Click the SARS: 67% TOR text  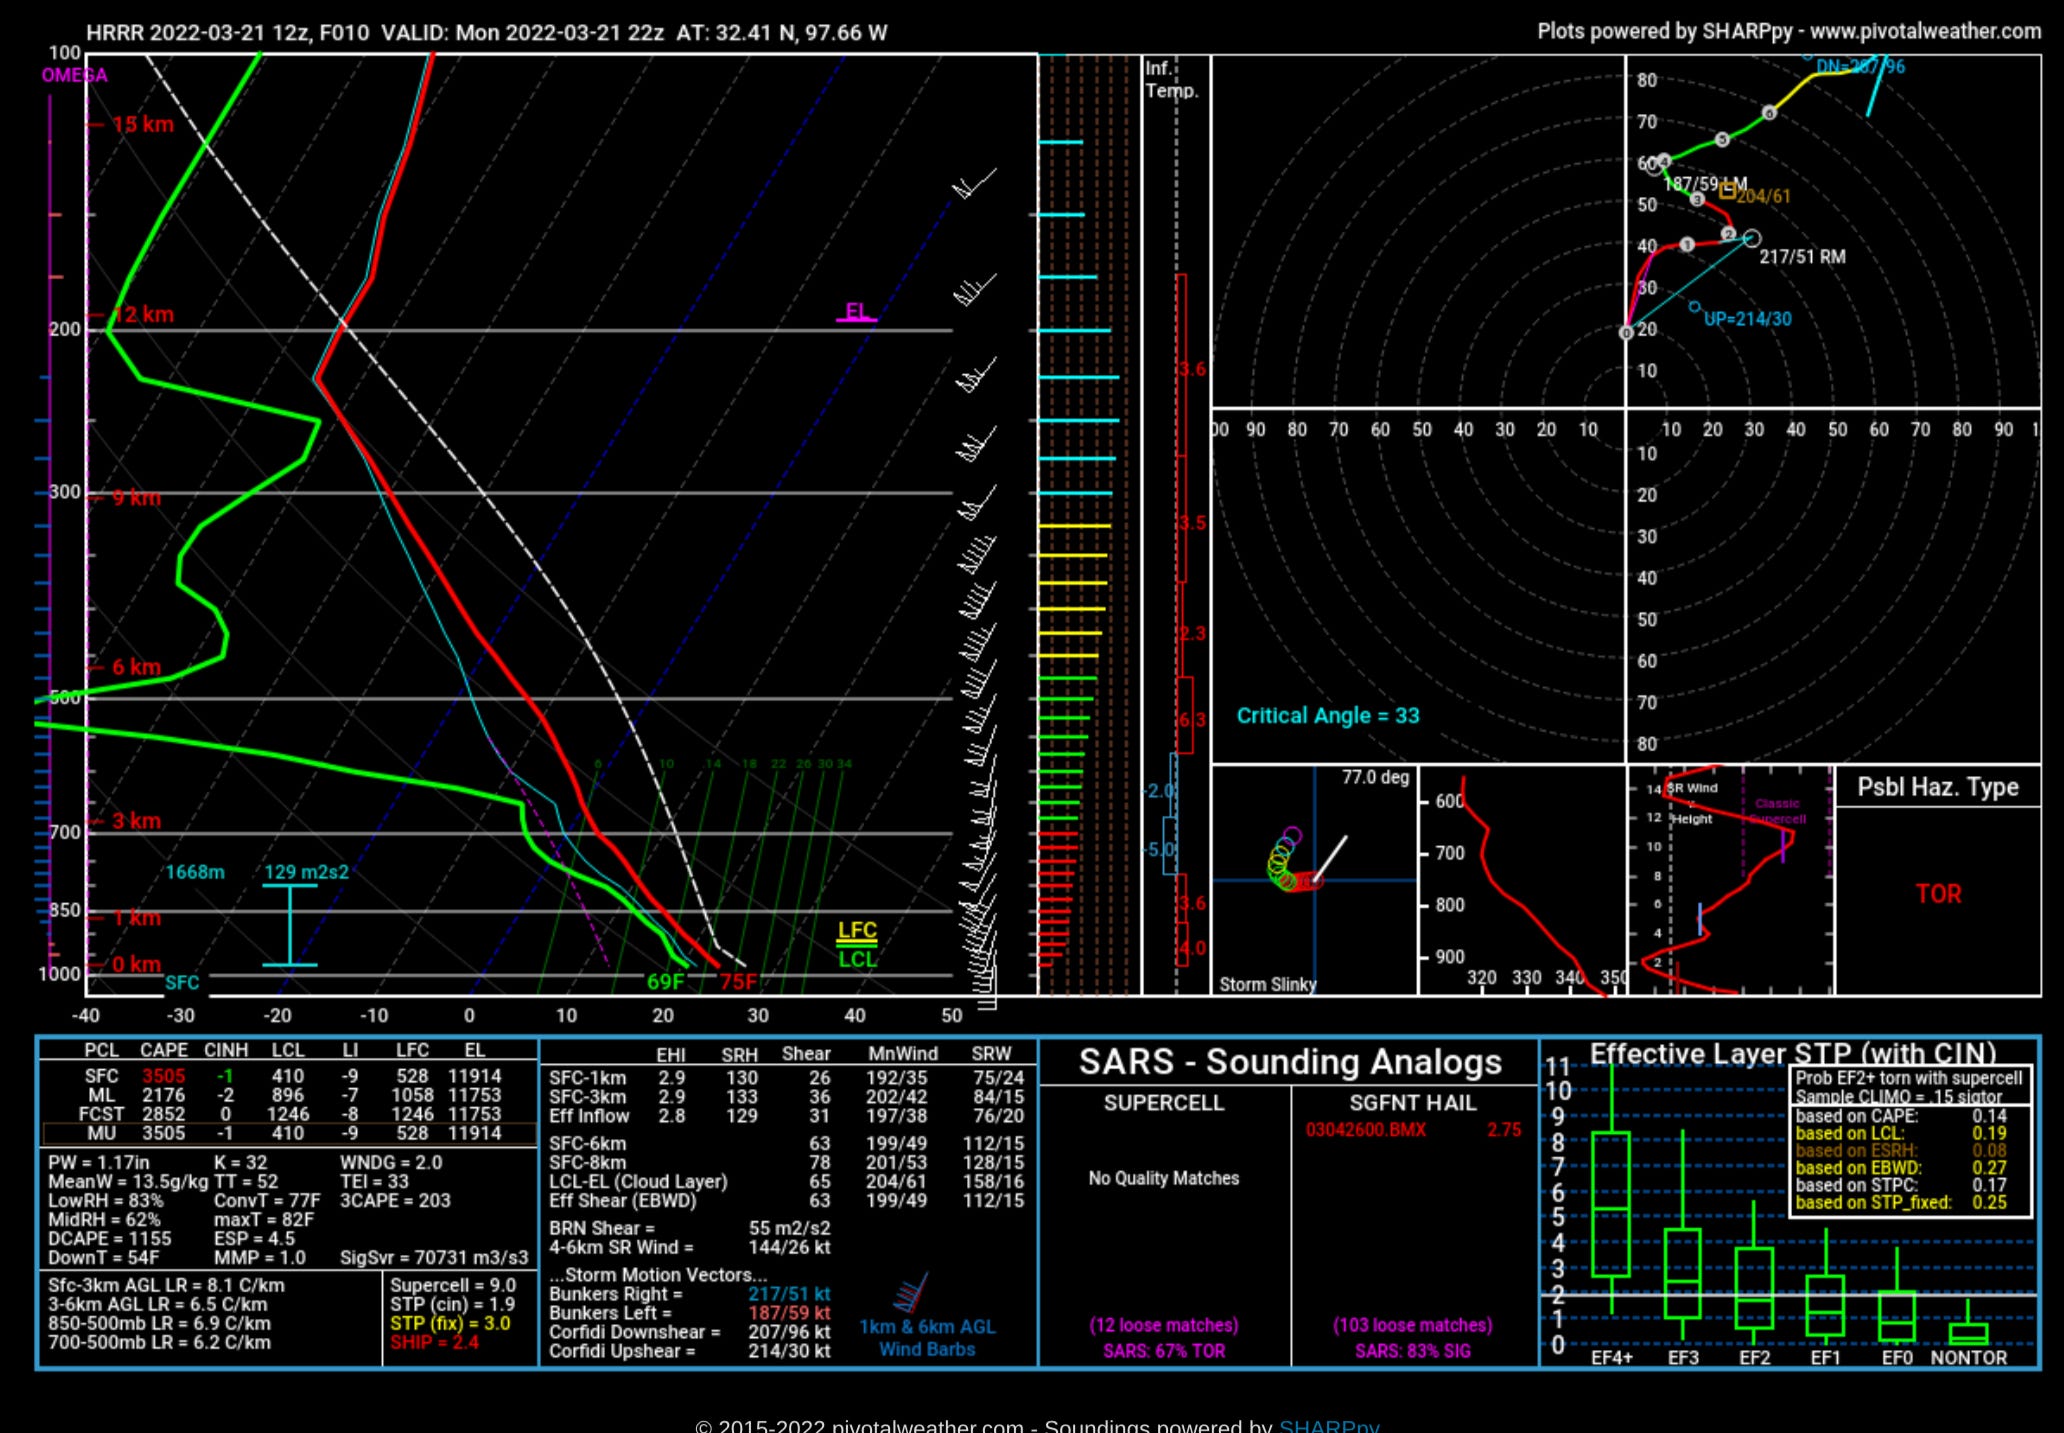[1164, 1351]
